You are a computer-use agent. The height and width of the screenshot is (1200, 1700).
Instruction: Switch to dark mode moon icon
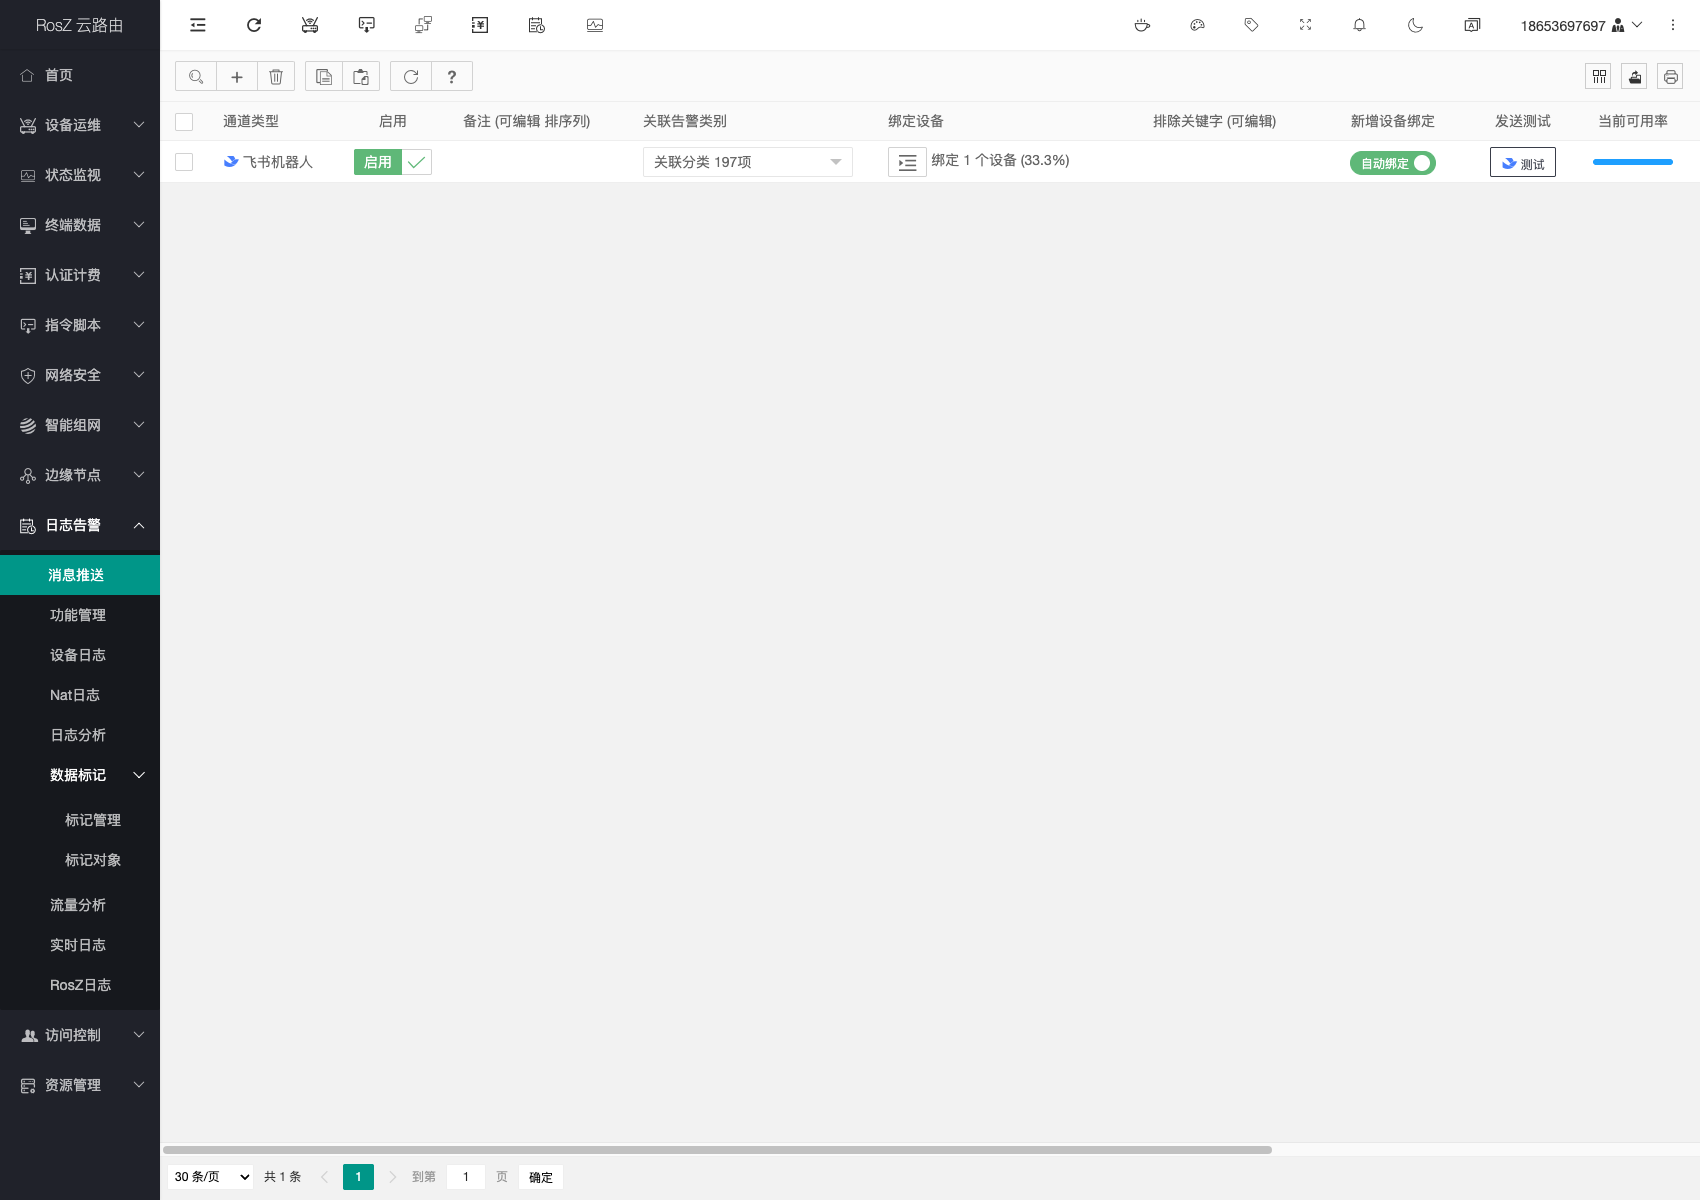tap(1415, 25)
